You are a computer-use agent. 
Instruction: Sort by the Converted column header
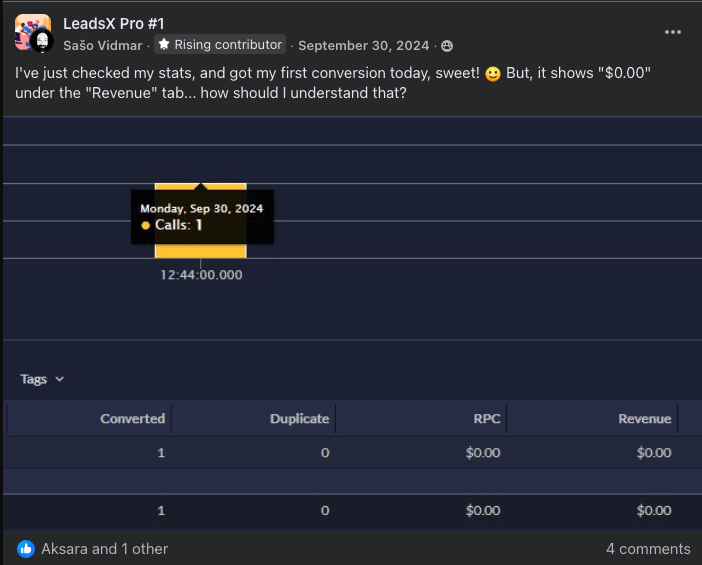click(132, 419)
